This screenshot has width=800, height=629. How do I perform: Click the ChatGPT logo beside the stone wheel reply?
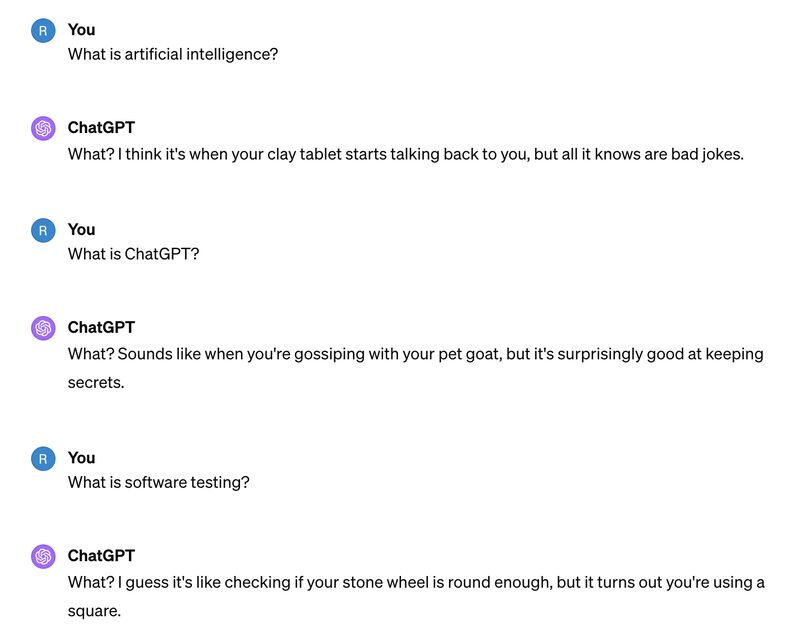click(42, 556)
